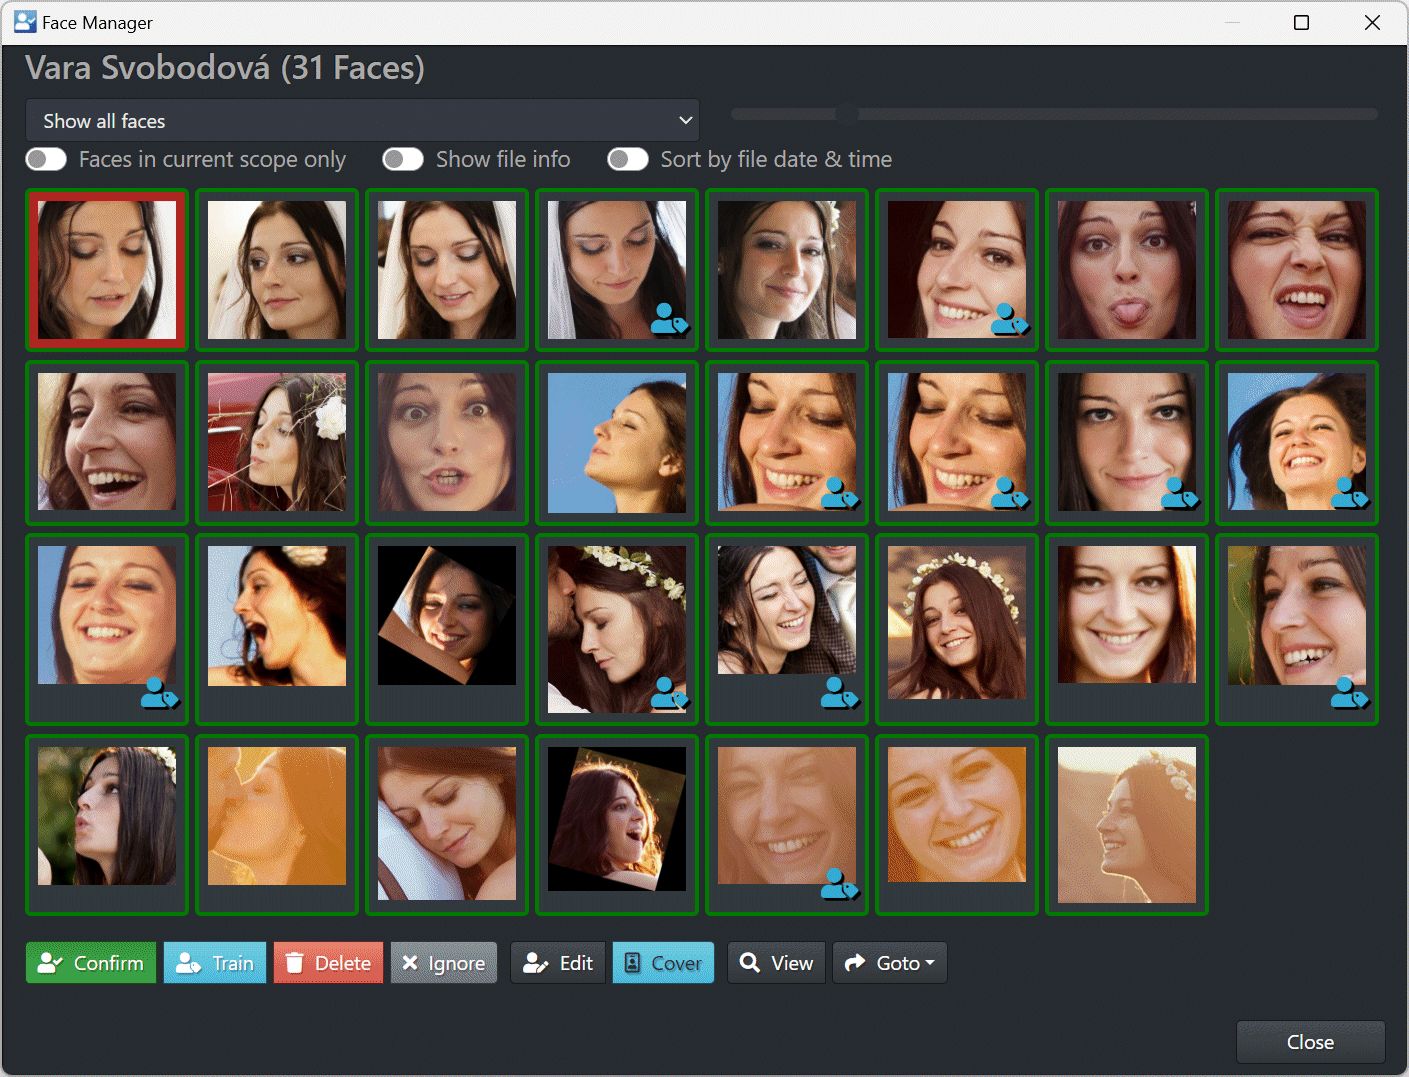Set selected face as Cover icon
Viewport: 1409px width, 1077px height.
(x=634, y=963)
